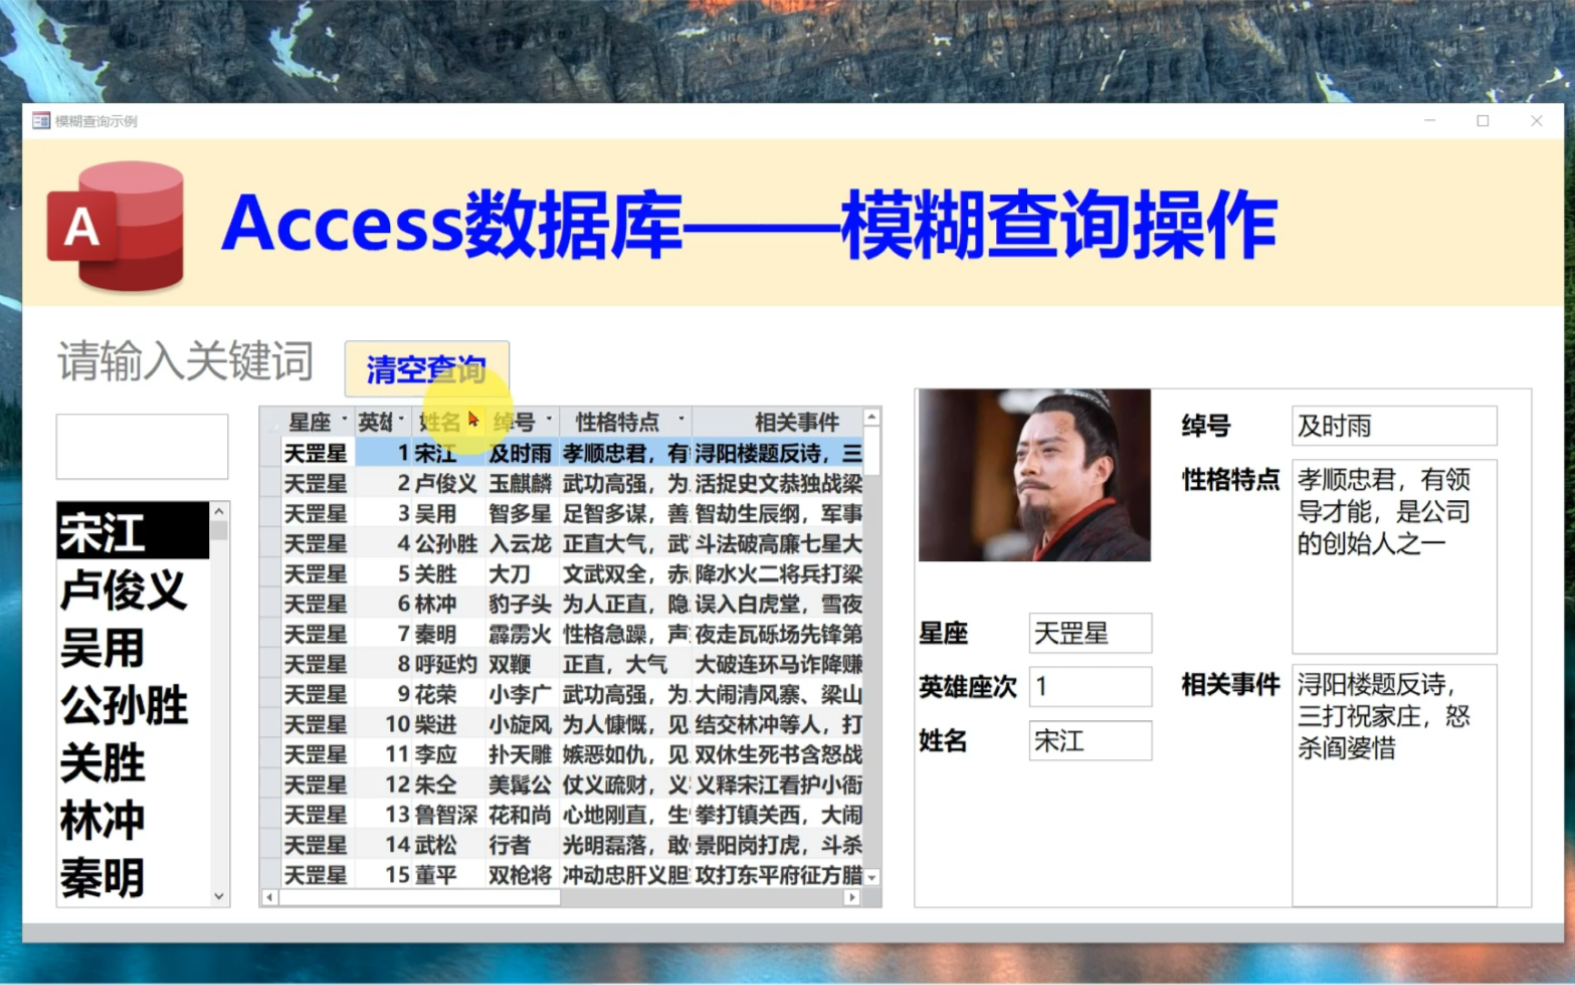The width and height of the screenshot is (1575, 985).
Task: Open the 英雄座次 column filter dropdown
Action: tap(401, 420)
